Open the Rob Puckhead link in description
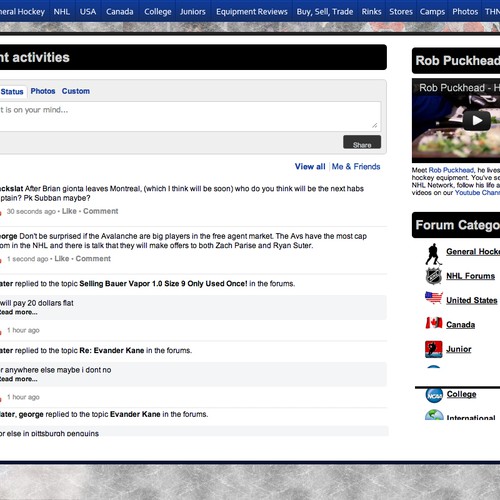This screenshot has height=500, width=500. pyautogui.click(x=451, y=170)
